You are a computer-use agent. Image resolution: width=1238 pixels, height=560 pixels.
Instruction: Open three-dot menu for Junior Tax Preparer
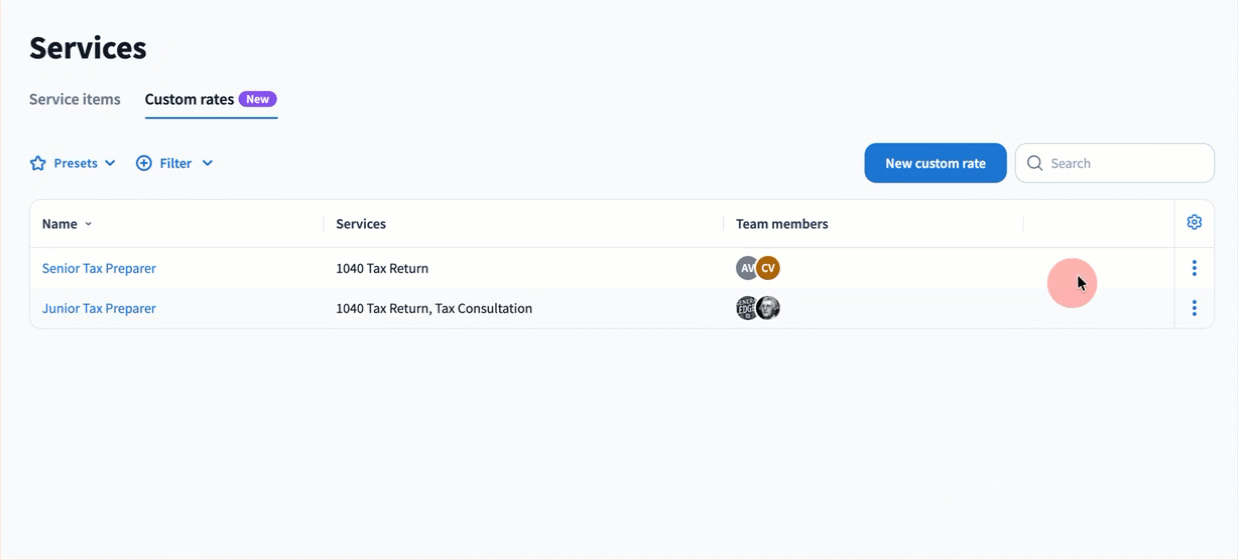pos(1194,308)
